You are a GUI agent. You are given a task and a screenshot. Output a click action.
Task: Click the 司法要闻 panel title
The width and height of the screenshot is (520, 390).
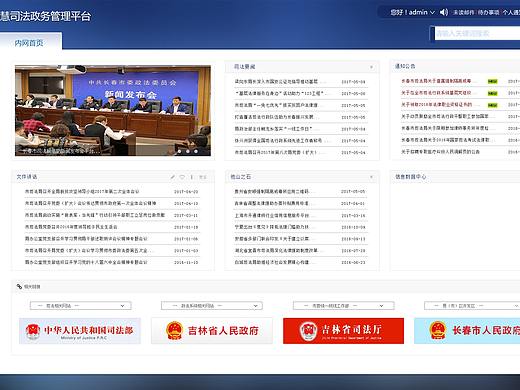244,67
